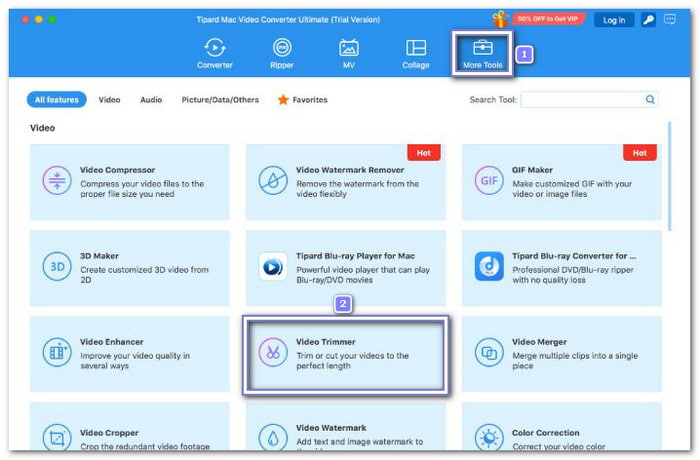Click the Video Merger icon
Screen dimensions: 700x460
(x=489, y=352)
